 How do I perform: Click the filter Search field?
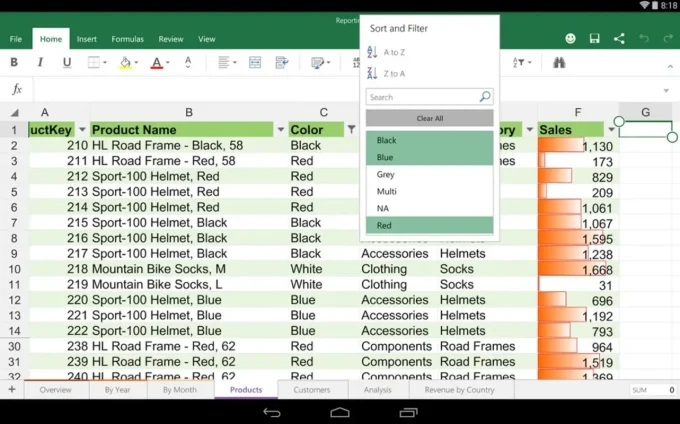click(423, 98)
